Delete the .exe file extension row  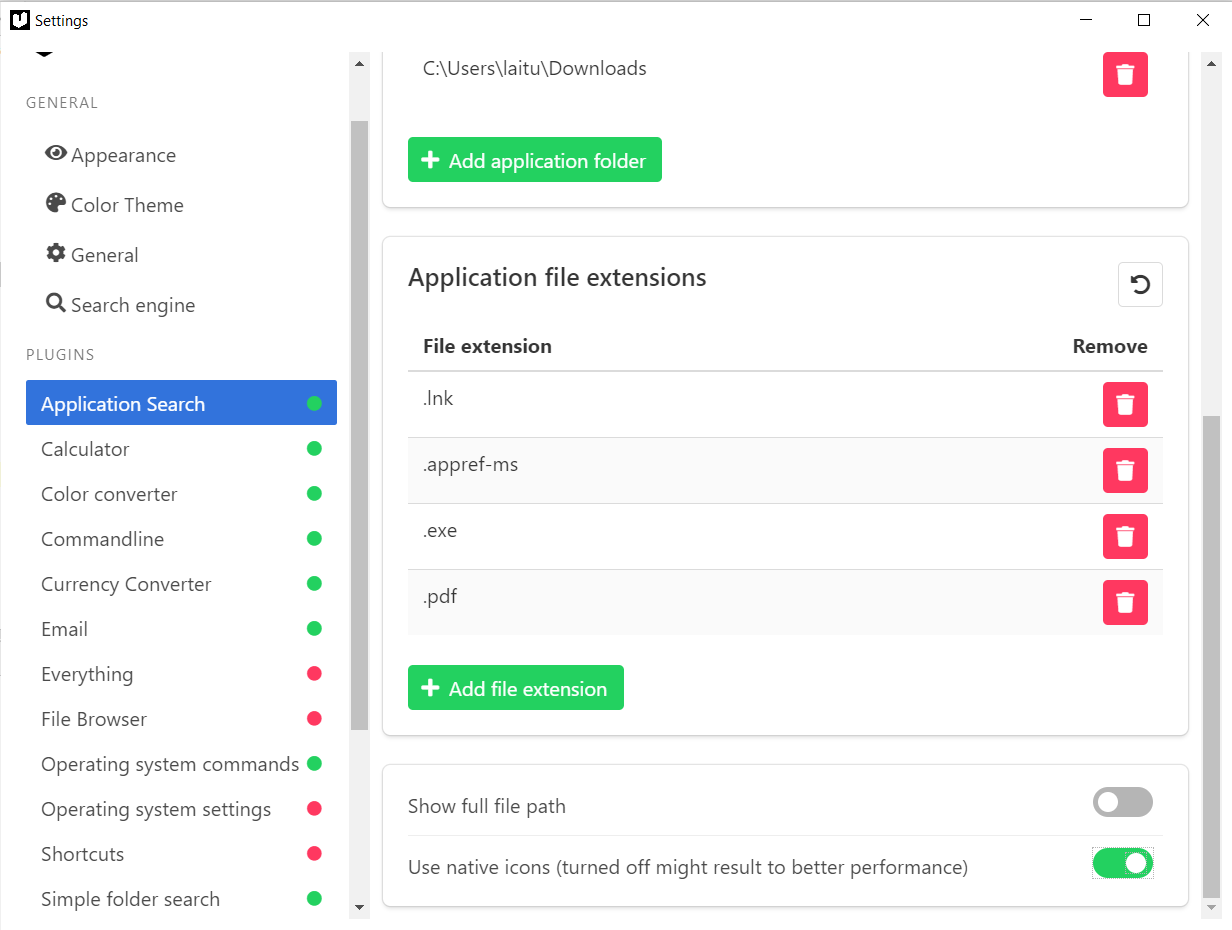click(x=1125, y=536)
